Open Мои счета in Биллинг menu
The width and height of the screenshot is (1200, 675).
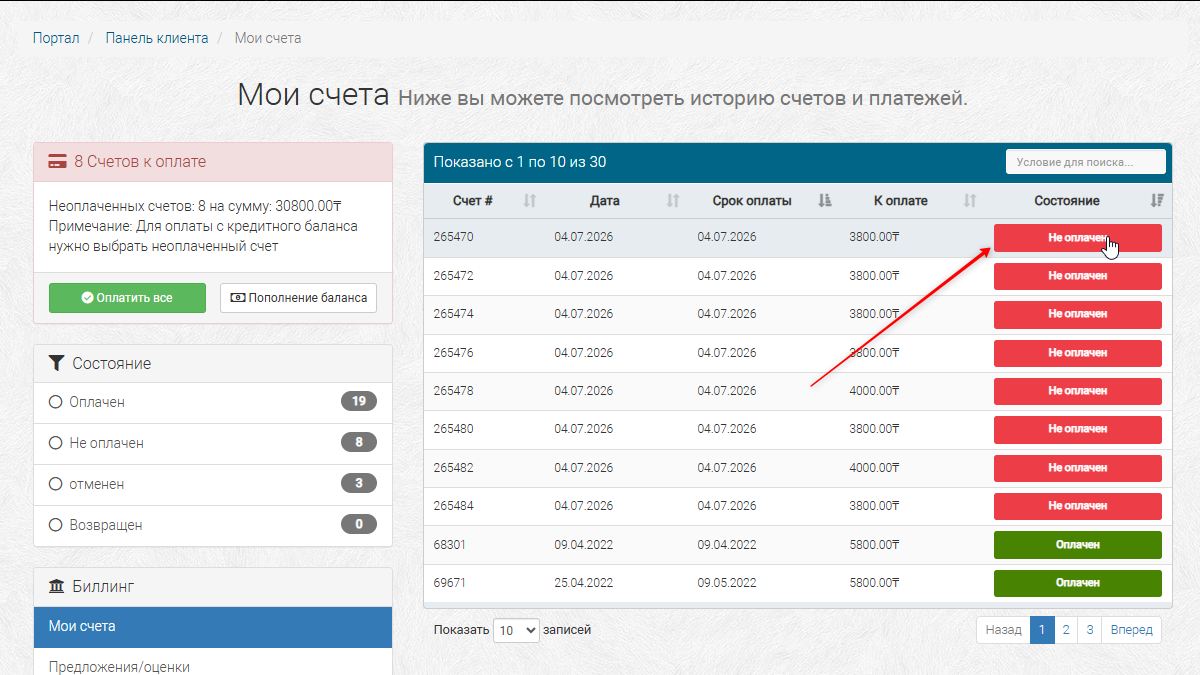coord(213,627)
